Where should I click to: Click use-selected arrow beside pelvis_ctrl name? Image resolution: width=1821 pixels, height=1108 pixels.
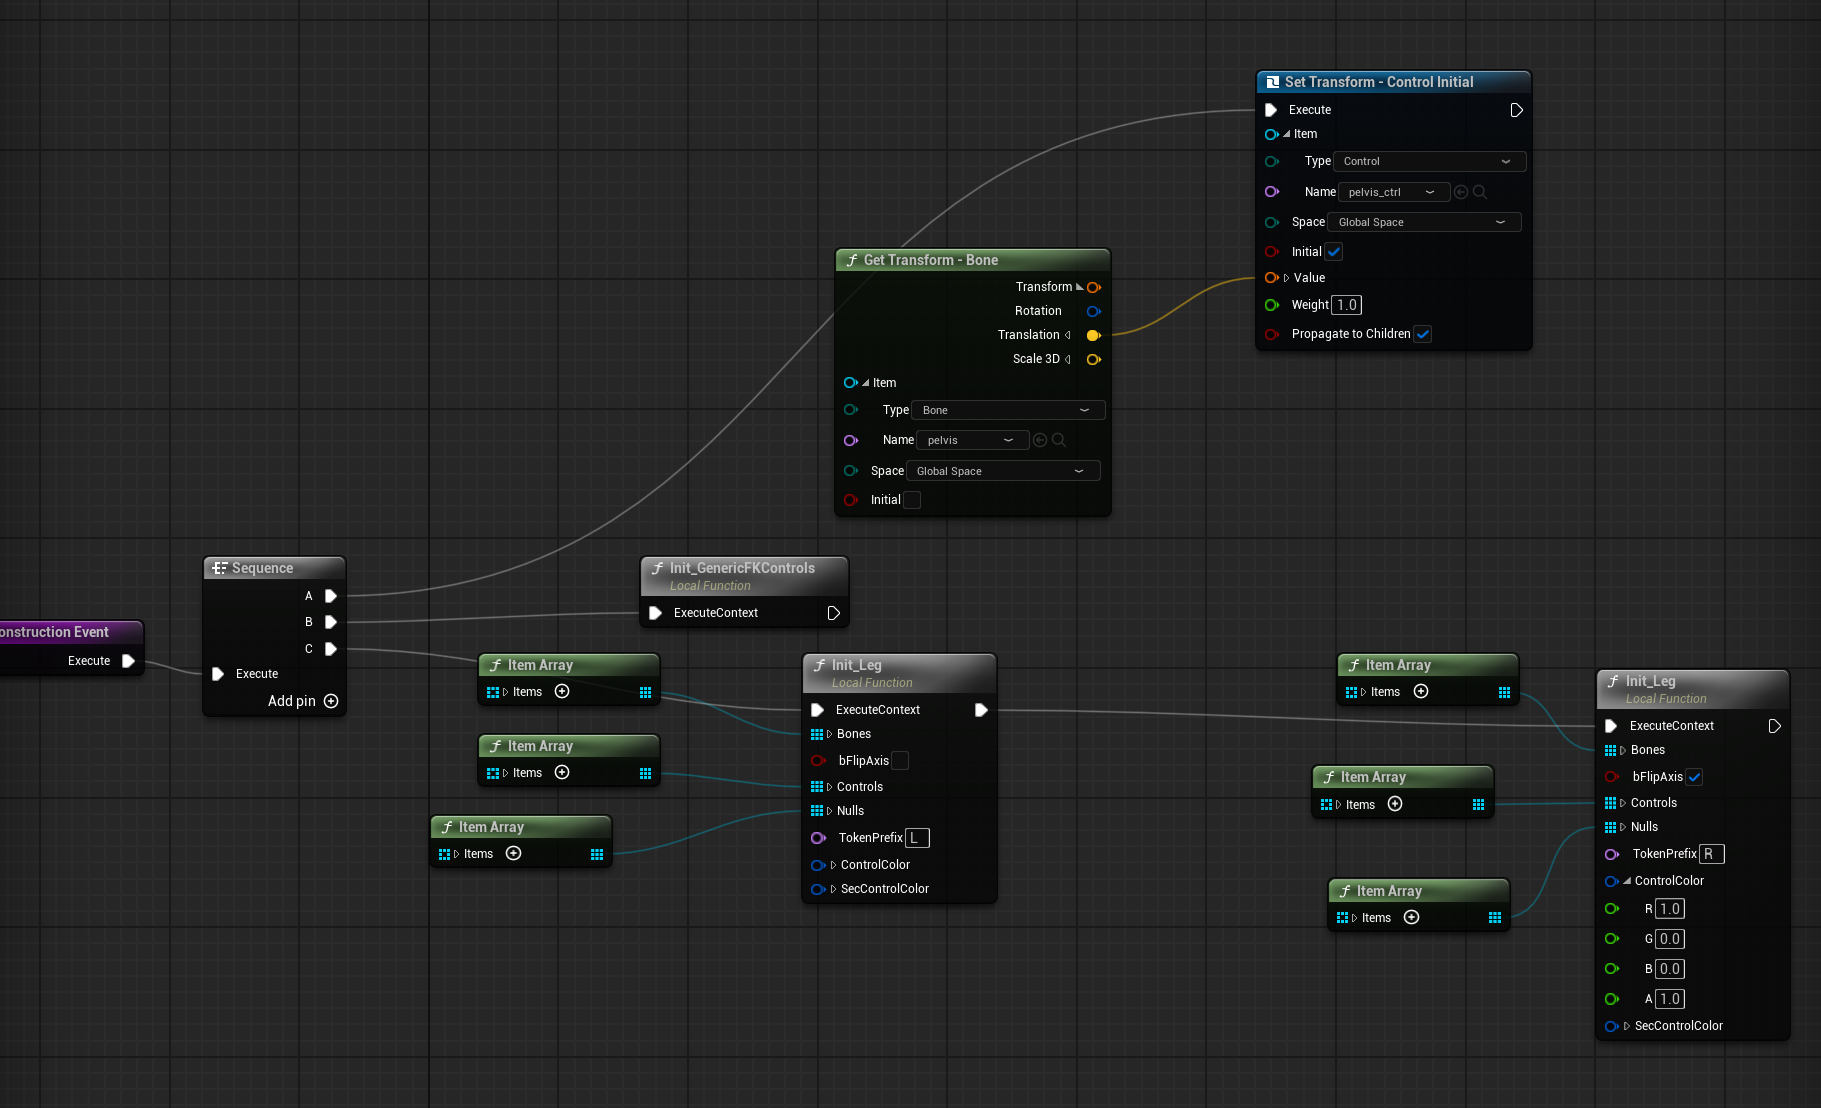(x=1461, y=192)
